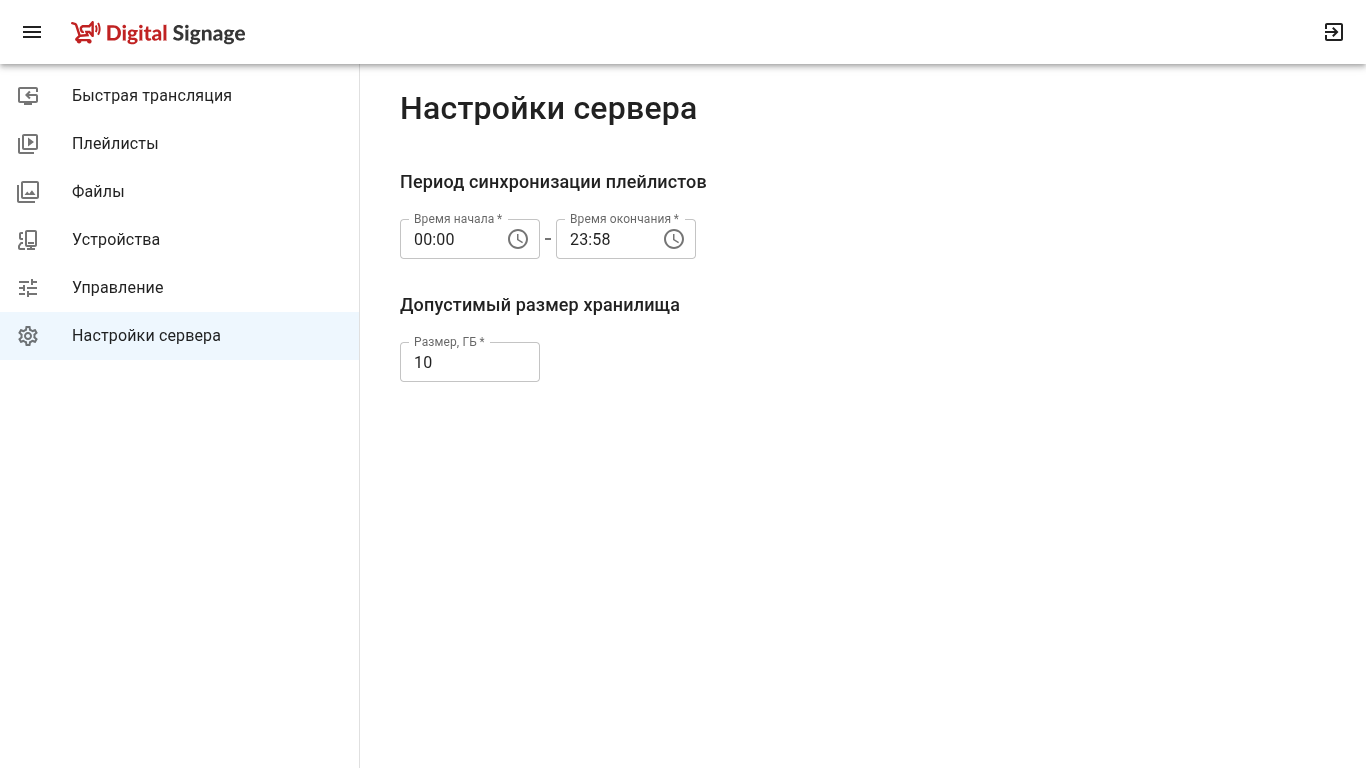Go to Плейлисты via its label

pos(115,144)
